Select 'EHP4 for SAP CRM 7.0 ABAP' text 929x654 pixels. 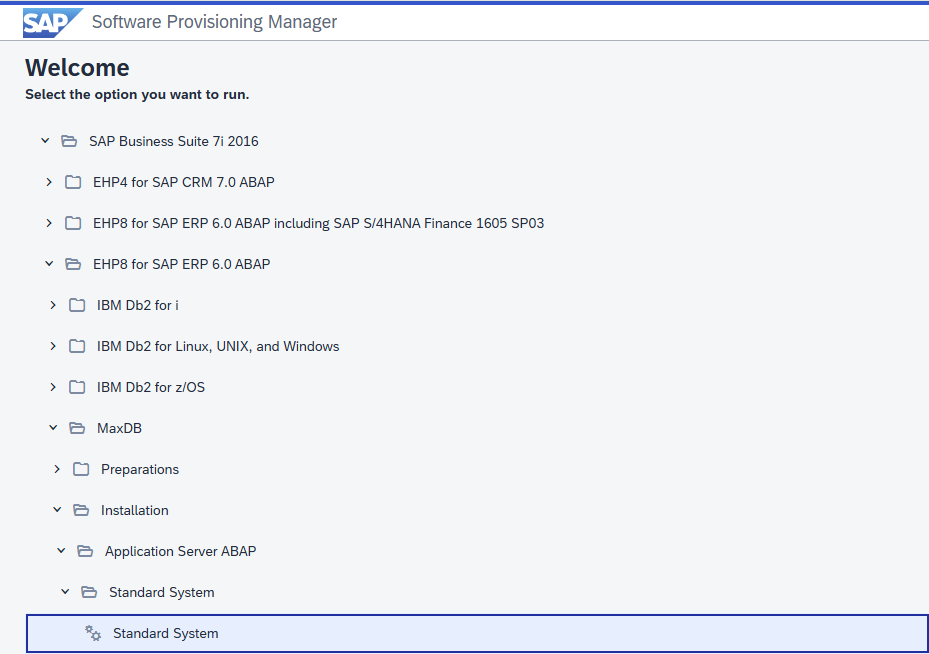(x=184, y=182)
